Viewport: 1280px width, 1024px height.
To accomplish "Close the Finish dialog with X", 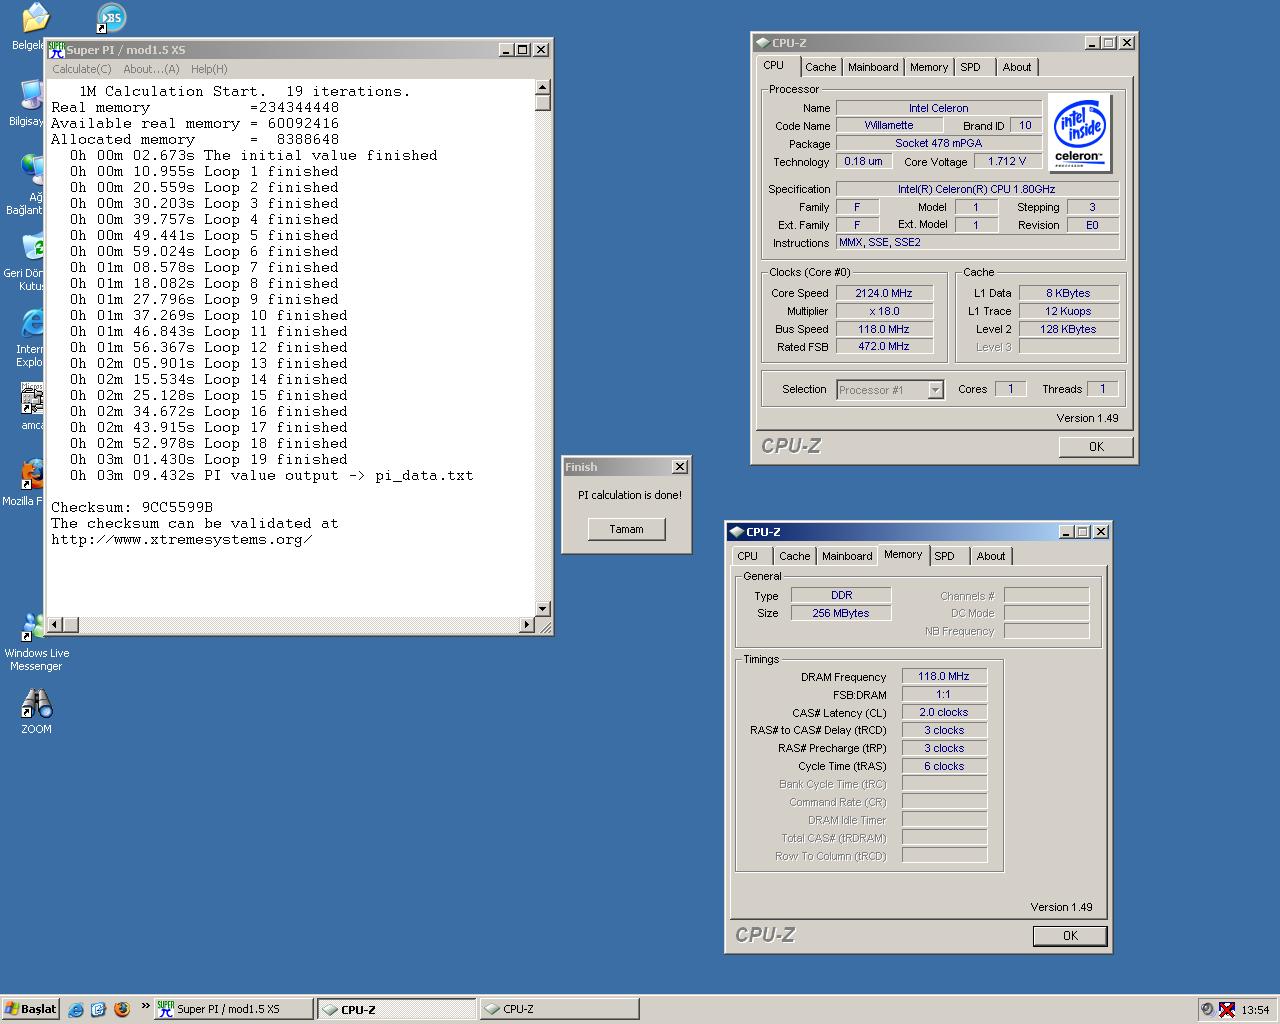I will click(680, 467).
